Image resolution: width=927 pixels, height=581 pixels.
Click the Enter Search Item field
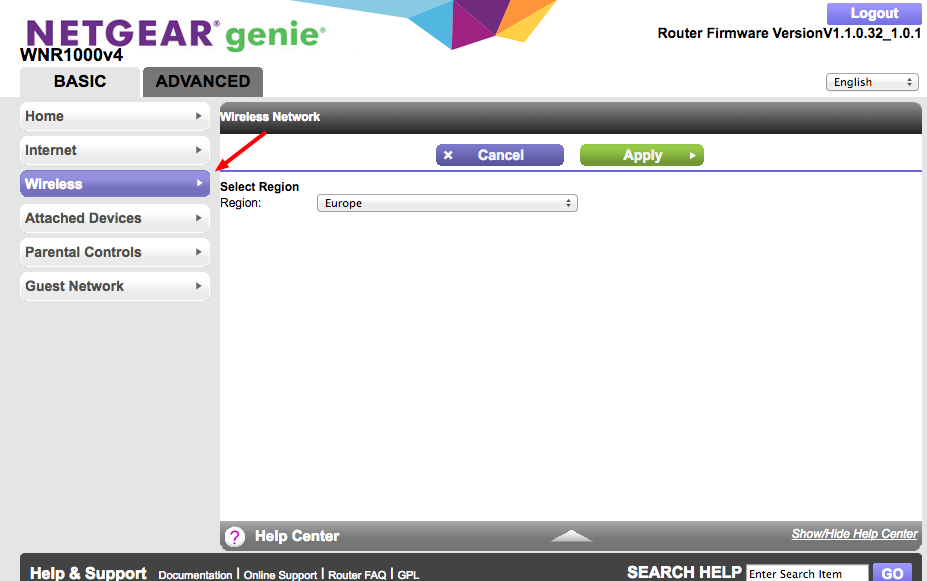tap(807, 573)
